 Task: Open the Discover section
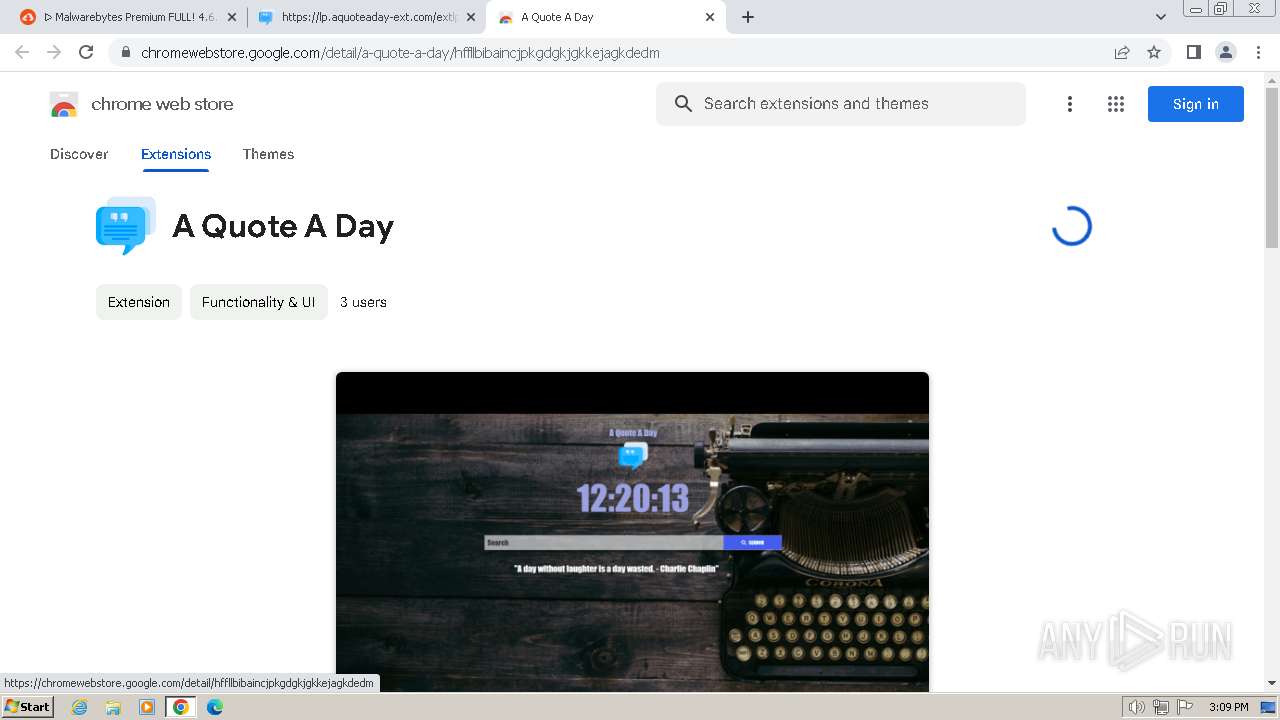79,154
